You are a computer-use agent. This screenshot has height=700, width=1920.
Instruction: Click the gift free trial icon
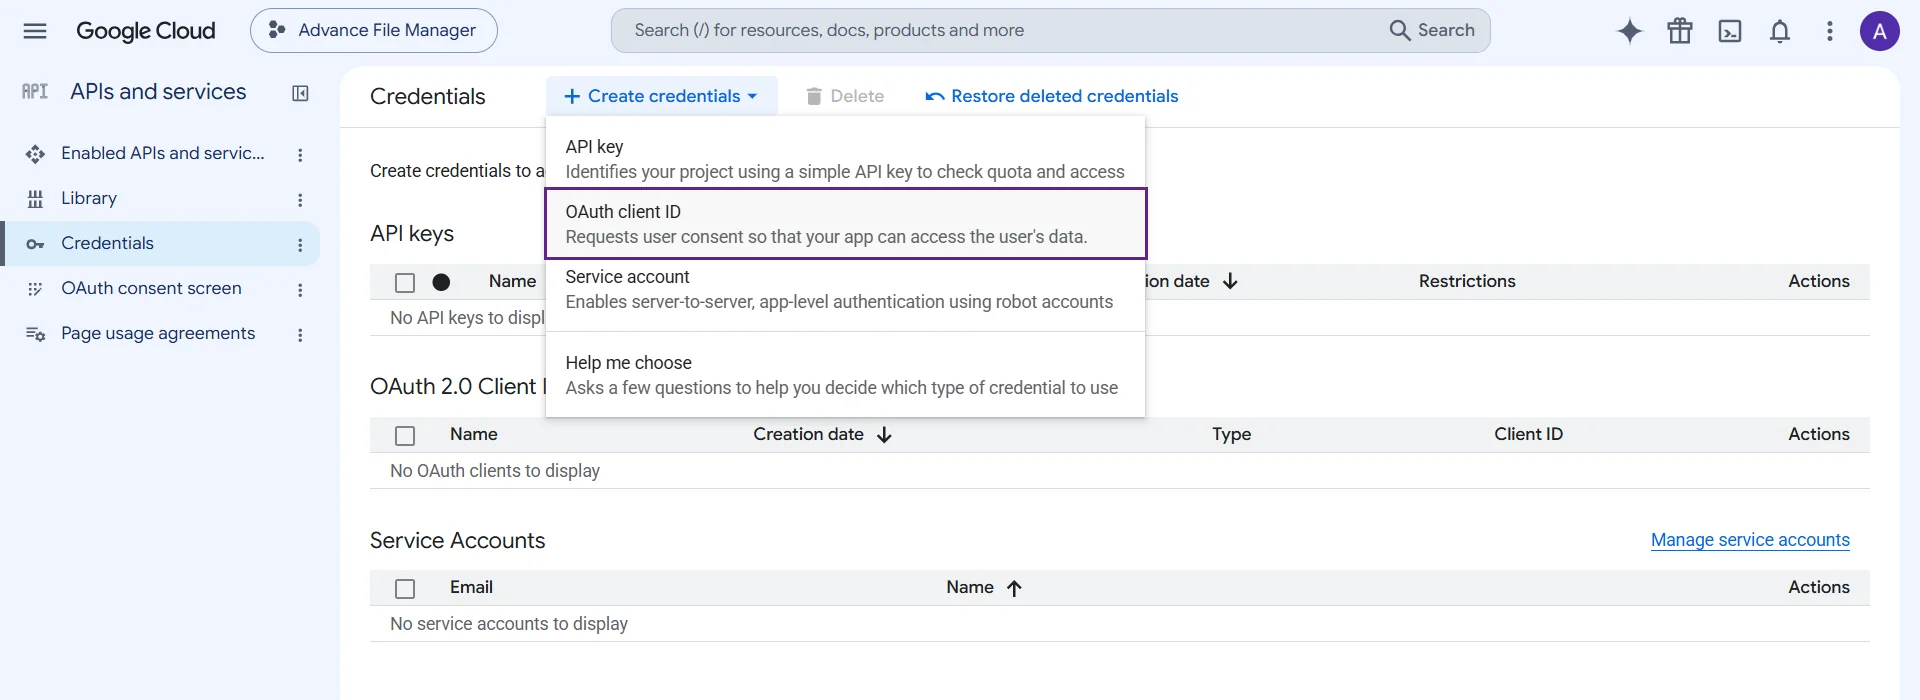point(1680,31)
